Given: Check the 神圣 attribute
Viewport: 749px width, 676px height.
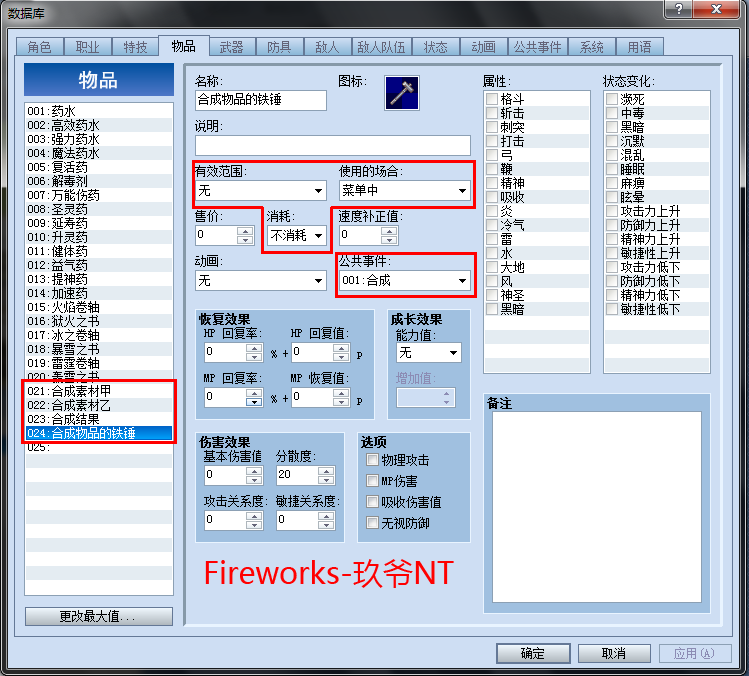Looking at the screenshot, I should 492,295.
